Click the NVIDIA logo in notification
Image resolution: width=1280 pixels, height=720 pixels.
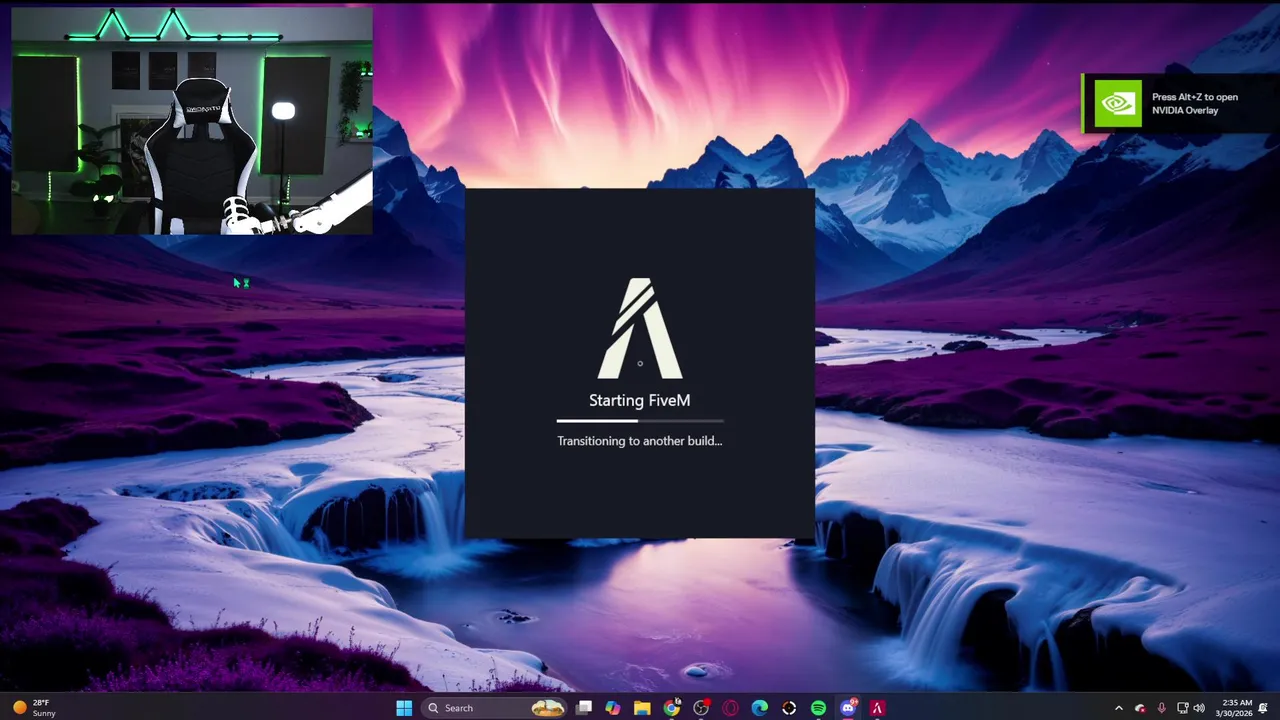tap(1118, 104)
